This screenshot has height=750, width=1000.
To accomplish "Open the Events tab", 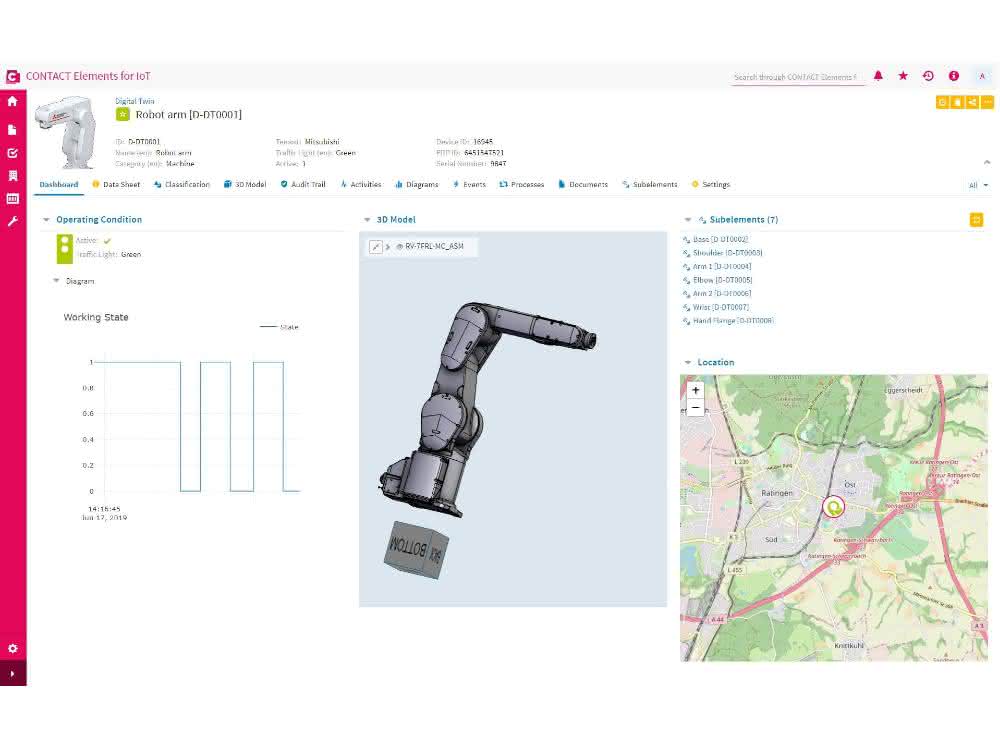I will pyautogui.click(x=469, y=184).
